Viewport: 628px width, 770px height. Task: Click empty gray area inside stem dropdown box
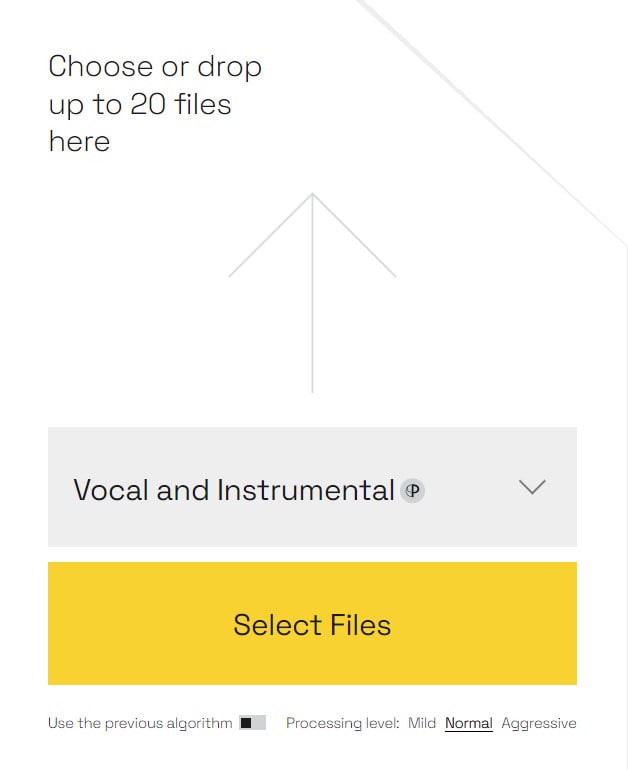(470, 520)
